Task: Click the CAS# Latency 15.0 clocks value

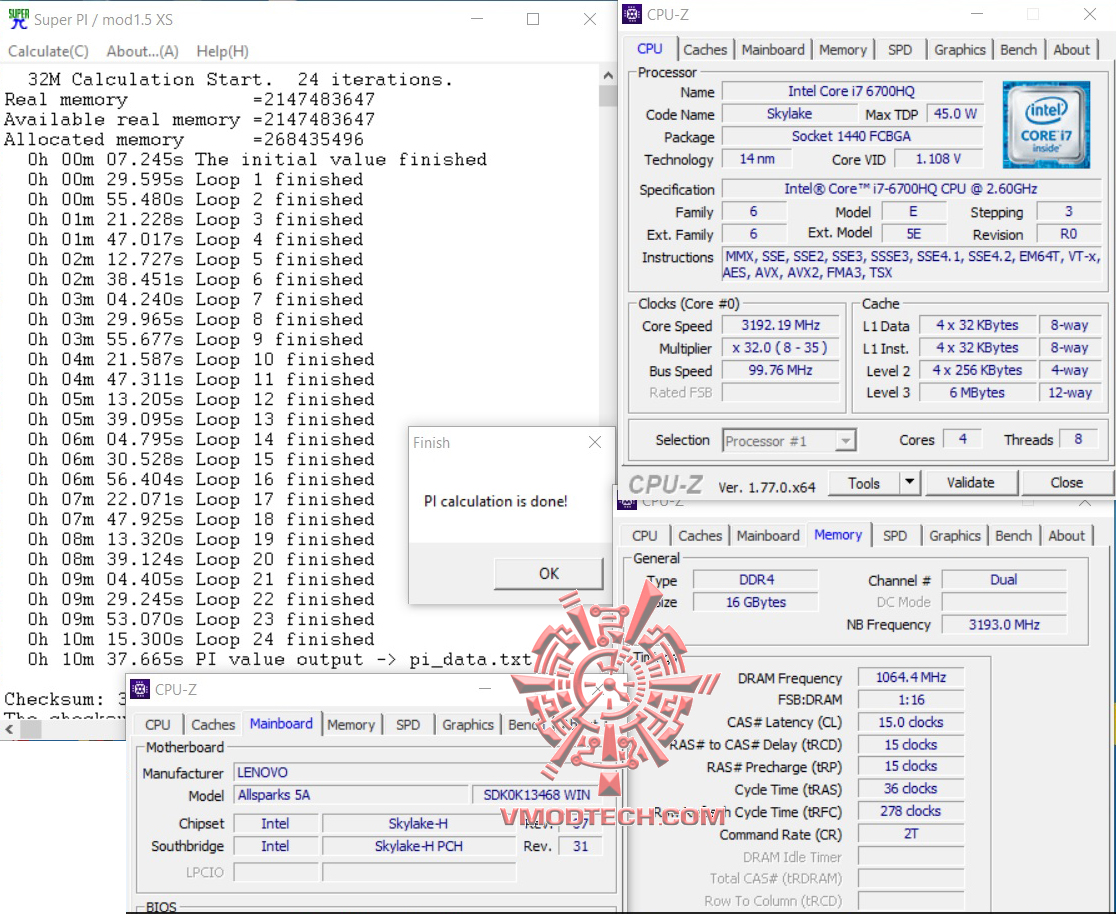Action: 910,723
